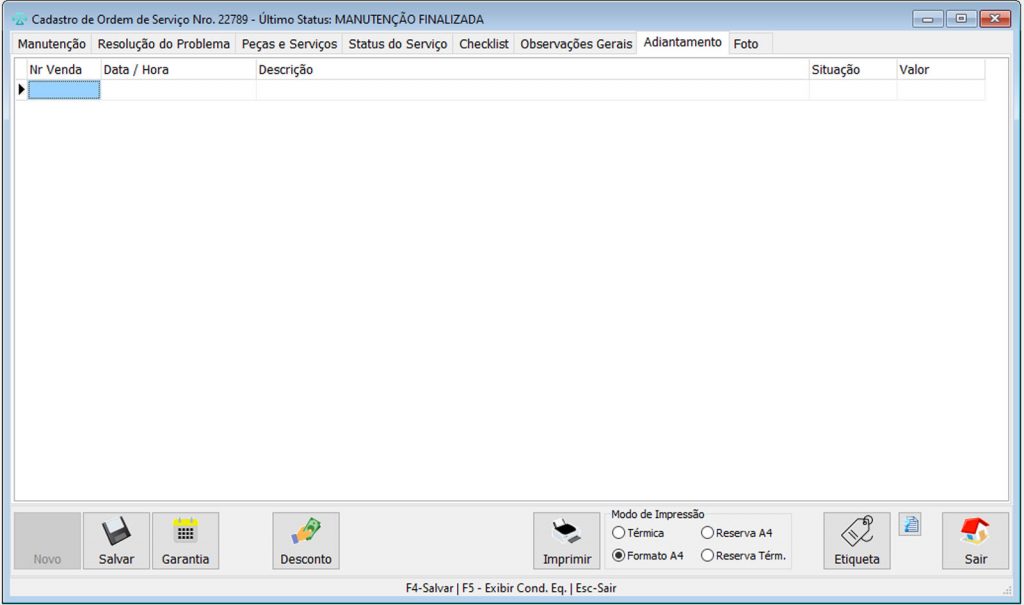
Task: Switch to the Foto tab
Action: [x=746, y=44]
